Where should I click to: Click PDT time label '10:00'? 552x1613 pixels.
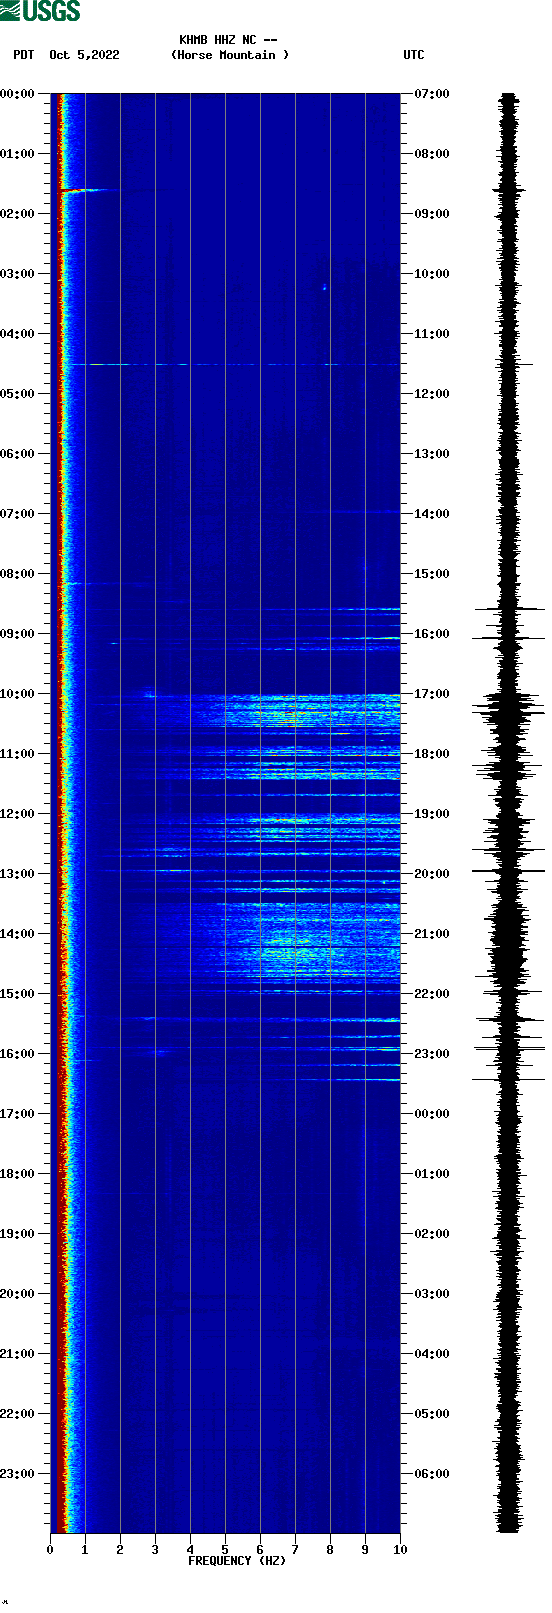18,694
